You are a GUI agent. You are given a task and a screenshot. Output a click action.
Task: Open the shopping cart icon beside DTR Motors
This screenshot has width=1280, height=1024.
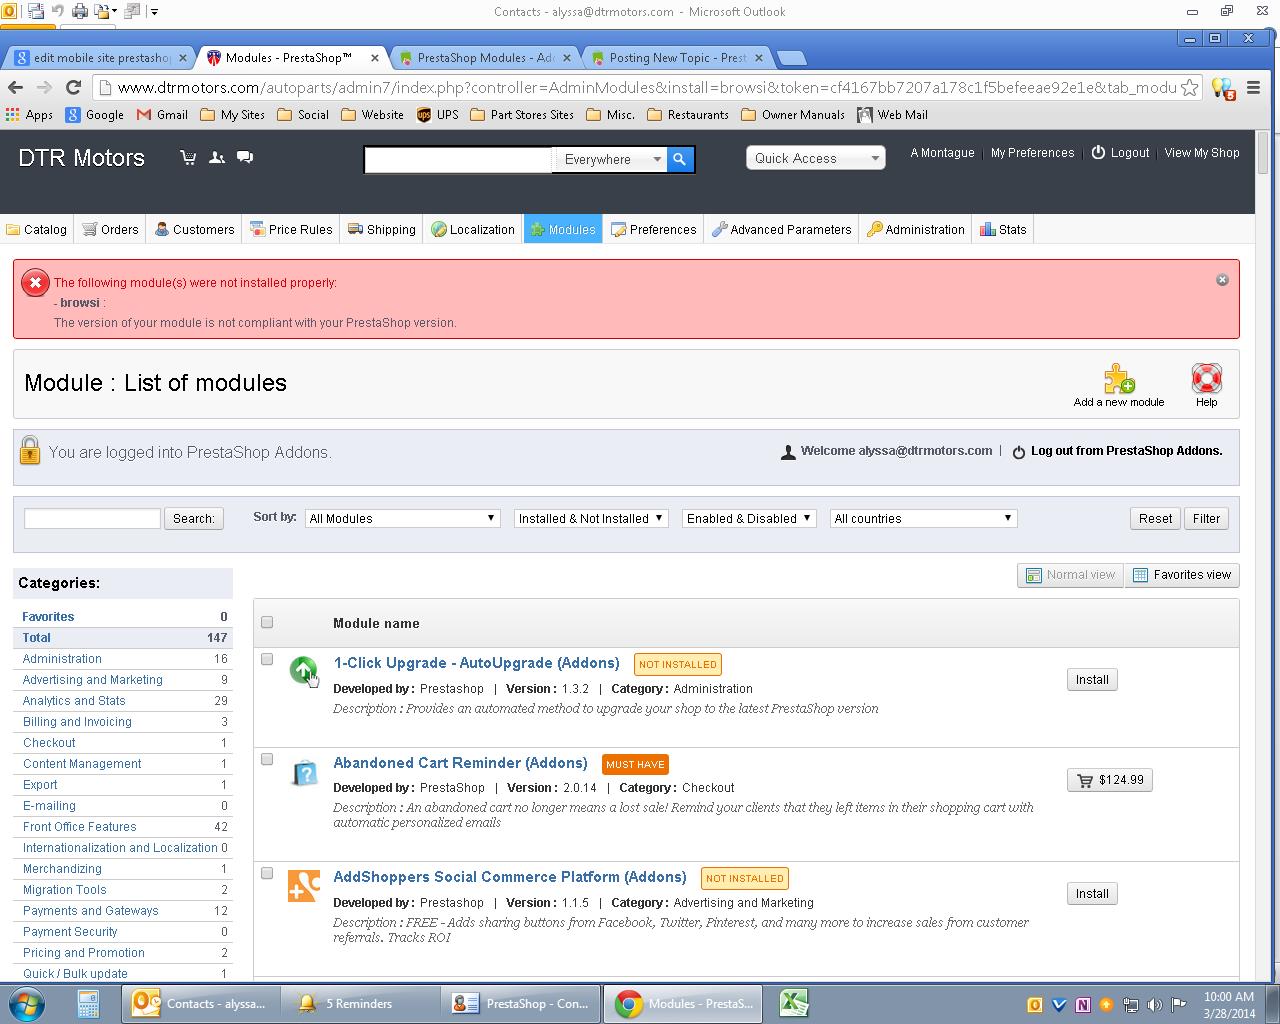coord(188,158)
